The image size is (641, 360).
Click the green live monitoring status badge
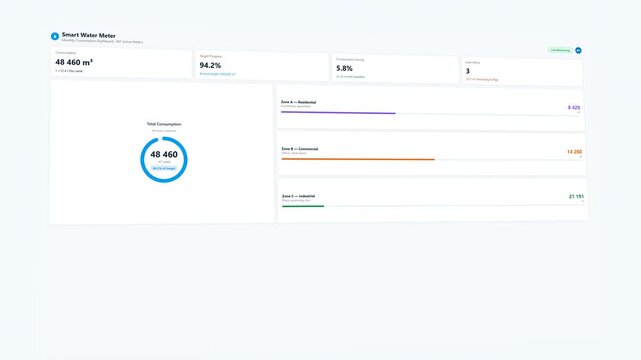(x=560, y=50)
